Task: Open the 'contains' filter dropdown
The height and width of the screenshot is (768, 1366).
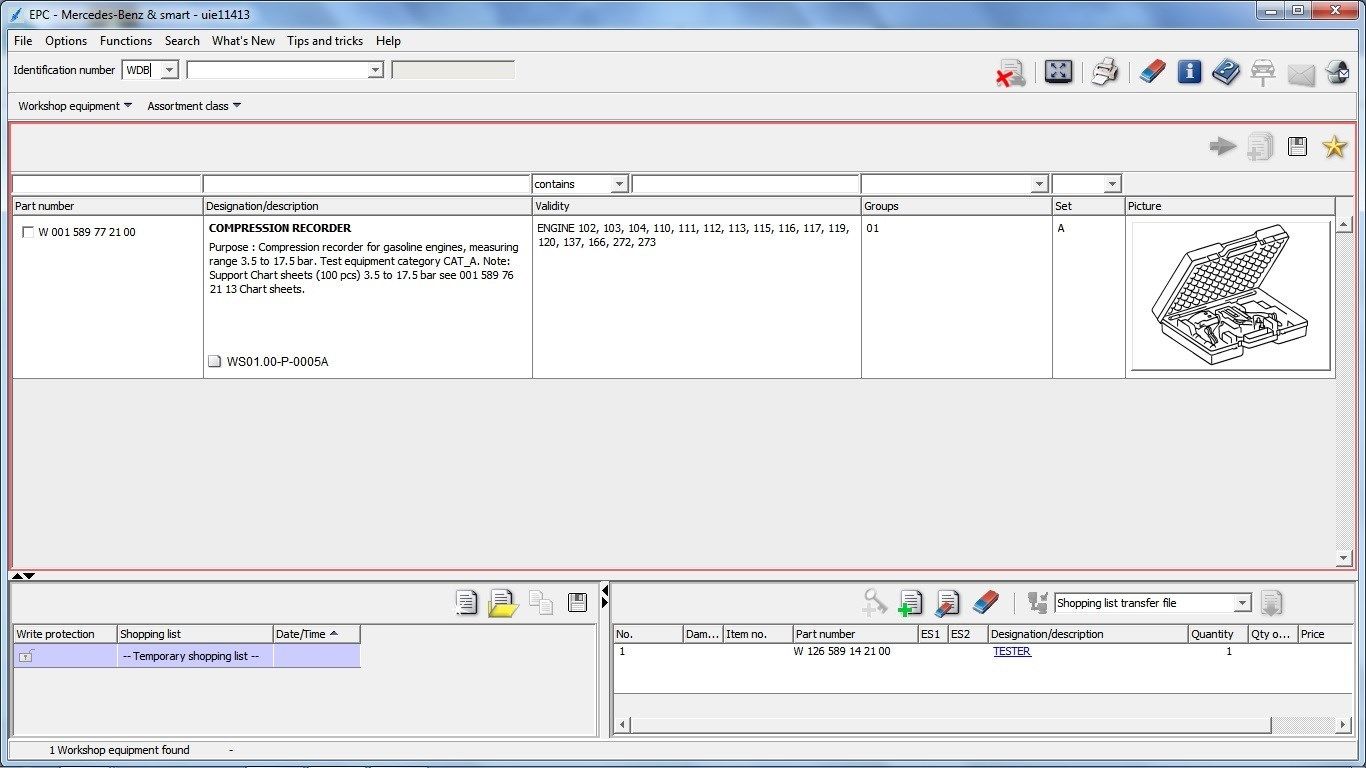Action: click(619, 185)
